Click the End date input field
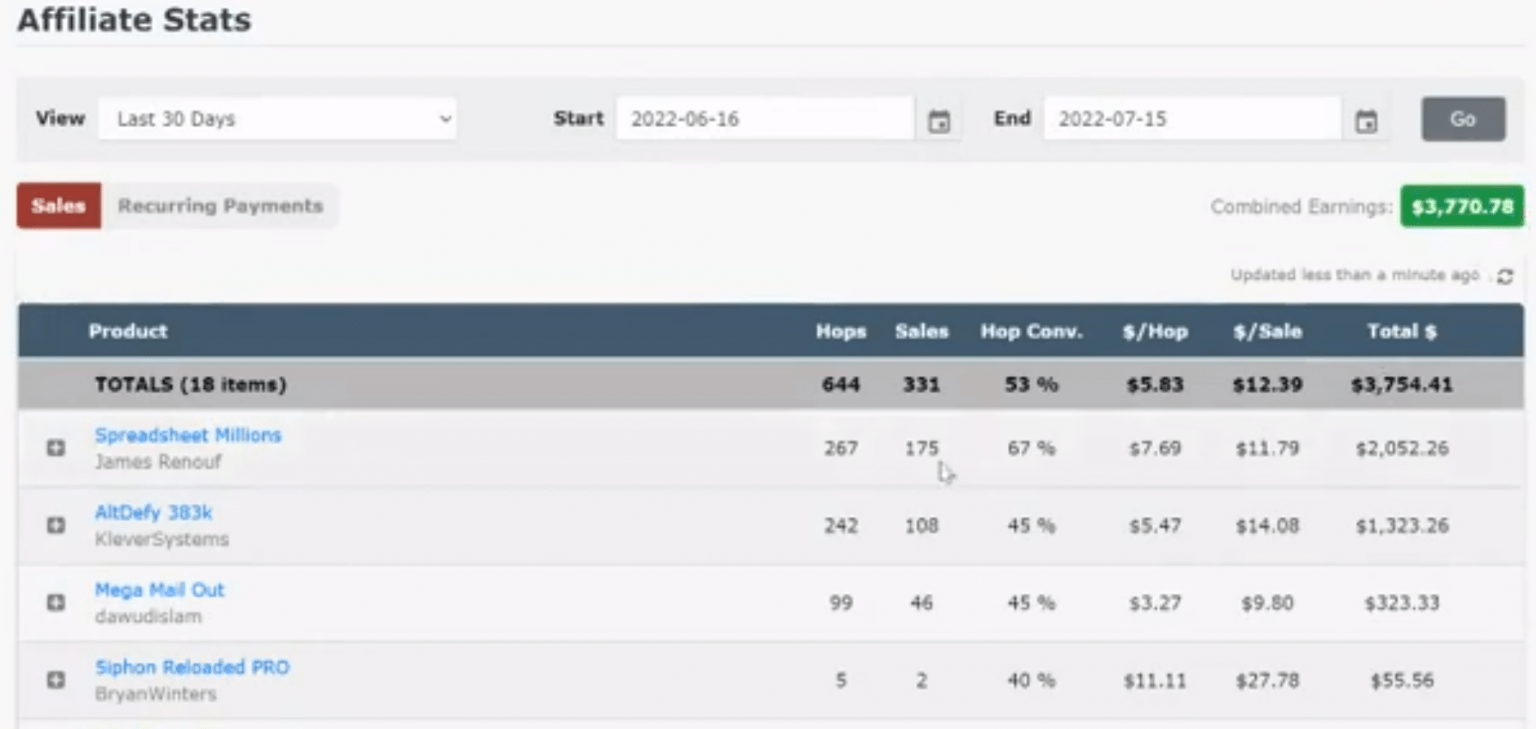 (x=1192, y=118)
